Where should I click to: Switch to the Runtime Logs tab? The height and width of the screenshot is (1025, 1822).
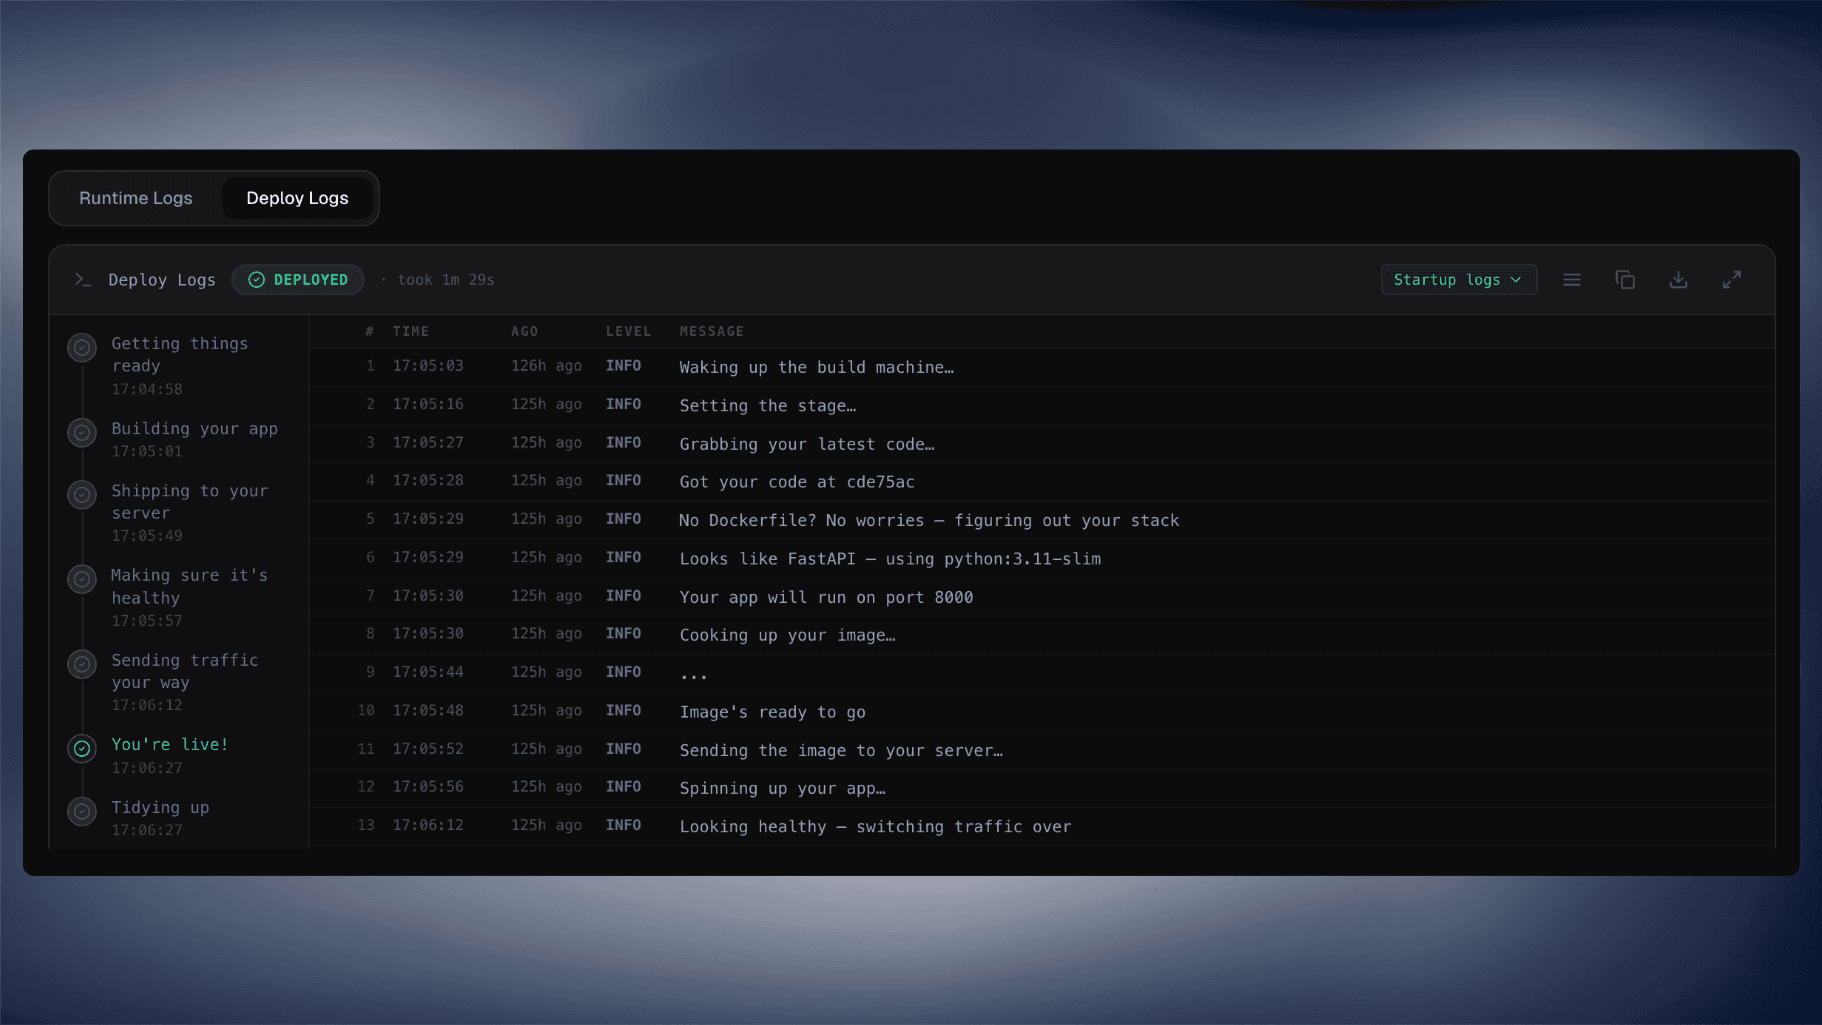tap(136, 198)
